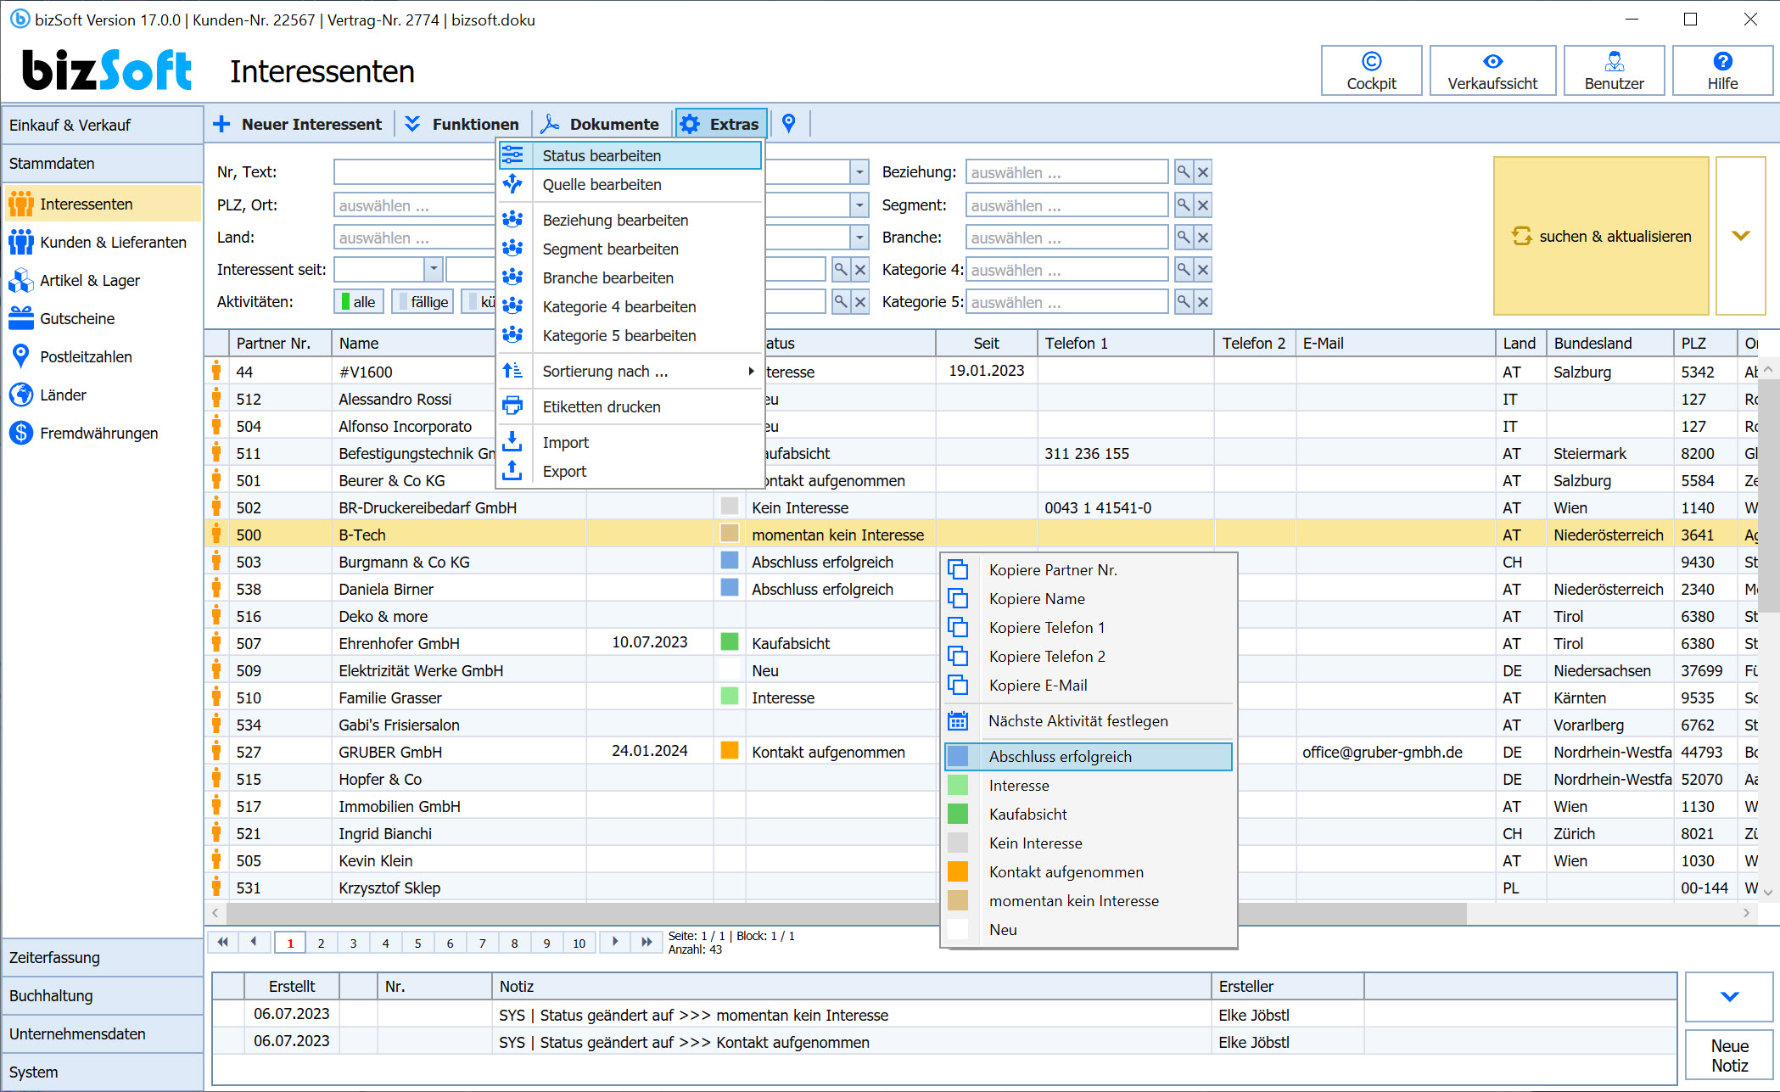Viewport: 1780px width, 1092px height.
Task: Expand the arrow beside suchen & aktualisieren
Action: (1740, 236)
